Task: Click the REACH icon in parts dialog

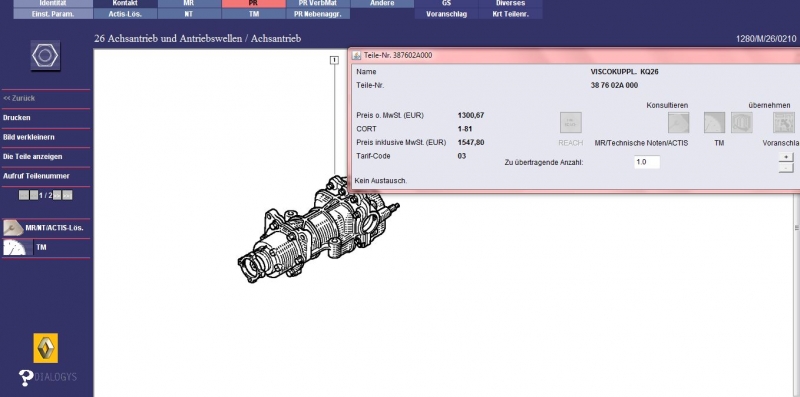Action: [570, 122]
